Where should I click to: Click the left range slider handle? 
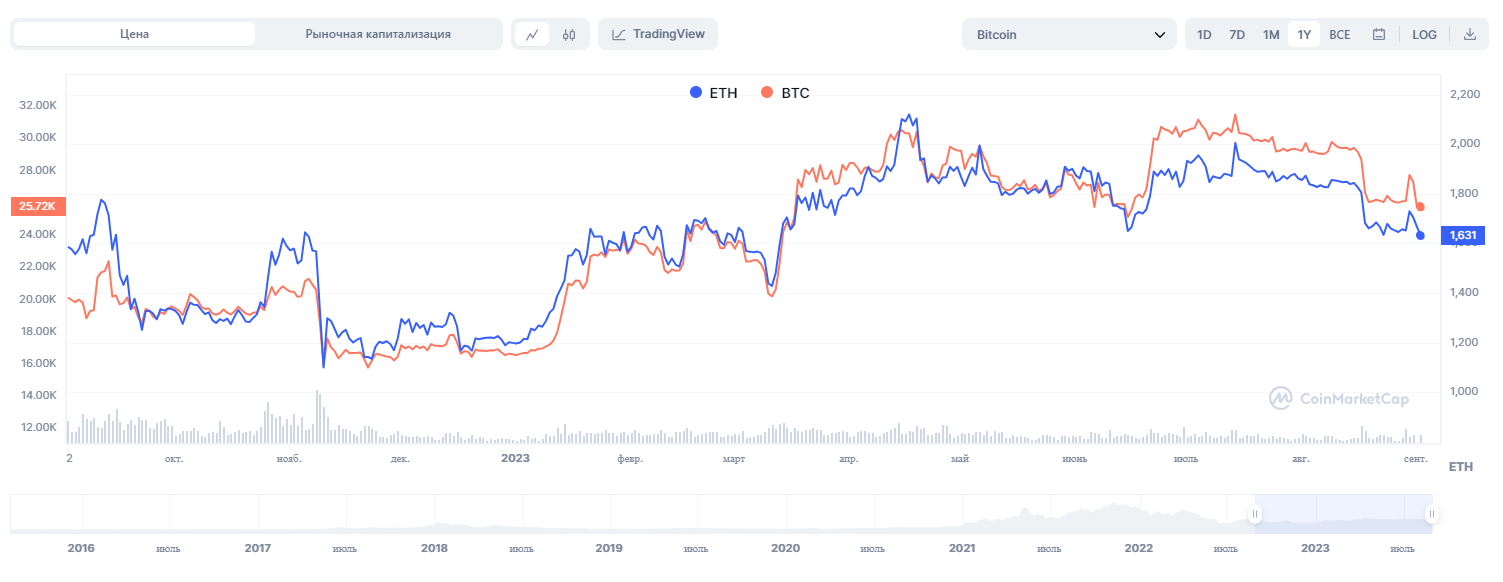[x=1255, y=514]
